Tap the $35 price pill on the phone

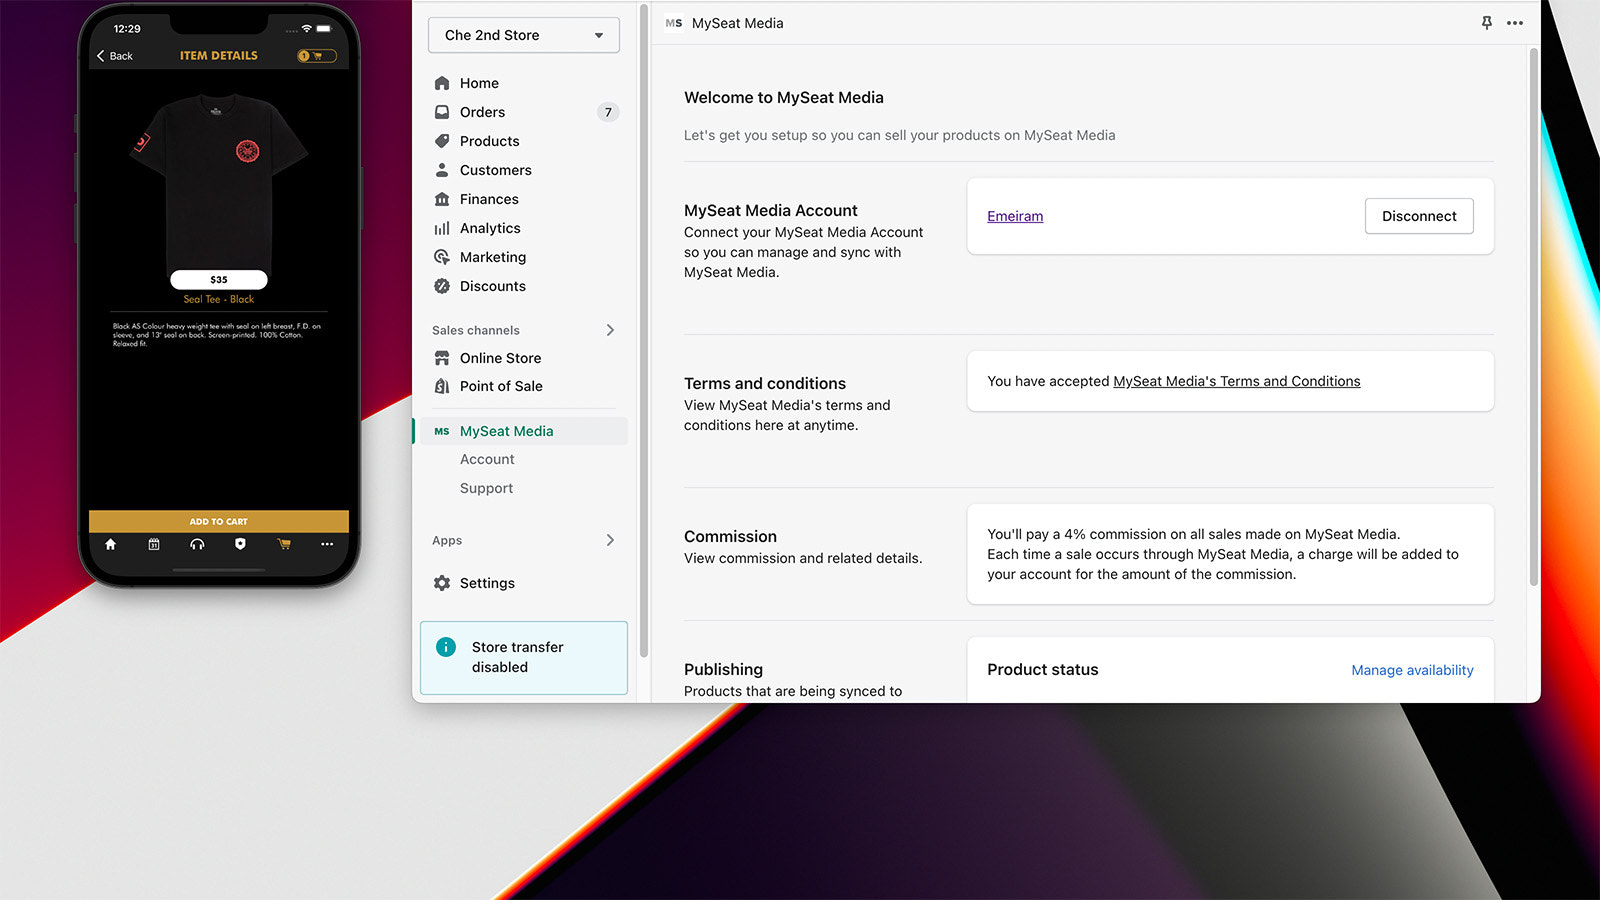(219, 280)
